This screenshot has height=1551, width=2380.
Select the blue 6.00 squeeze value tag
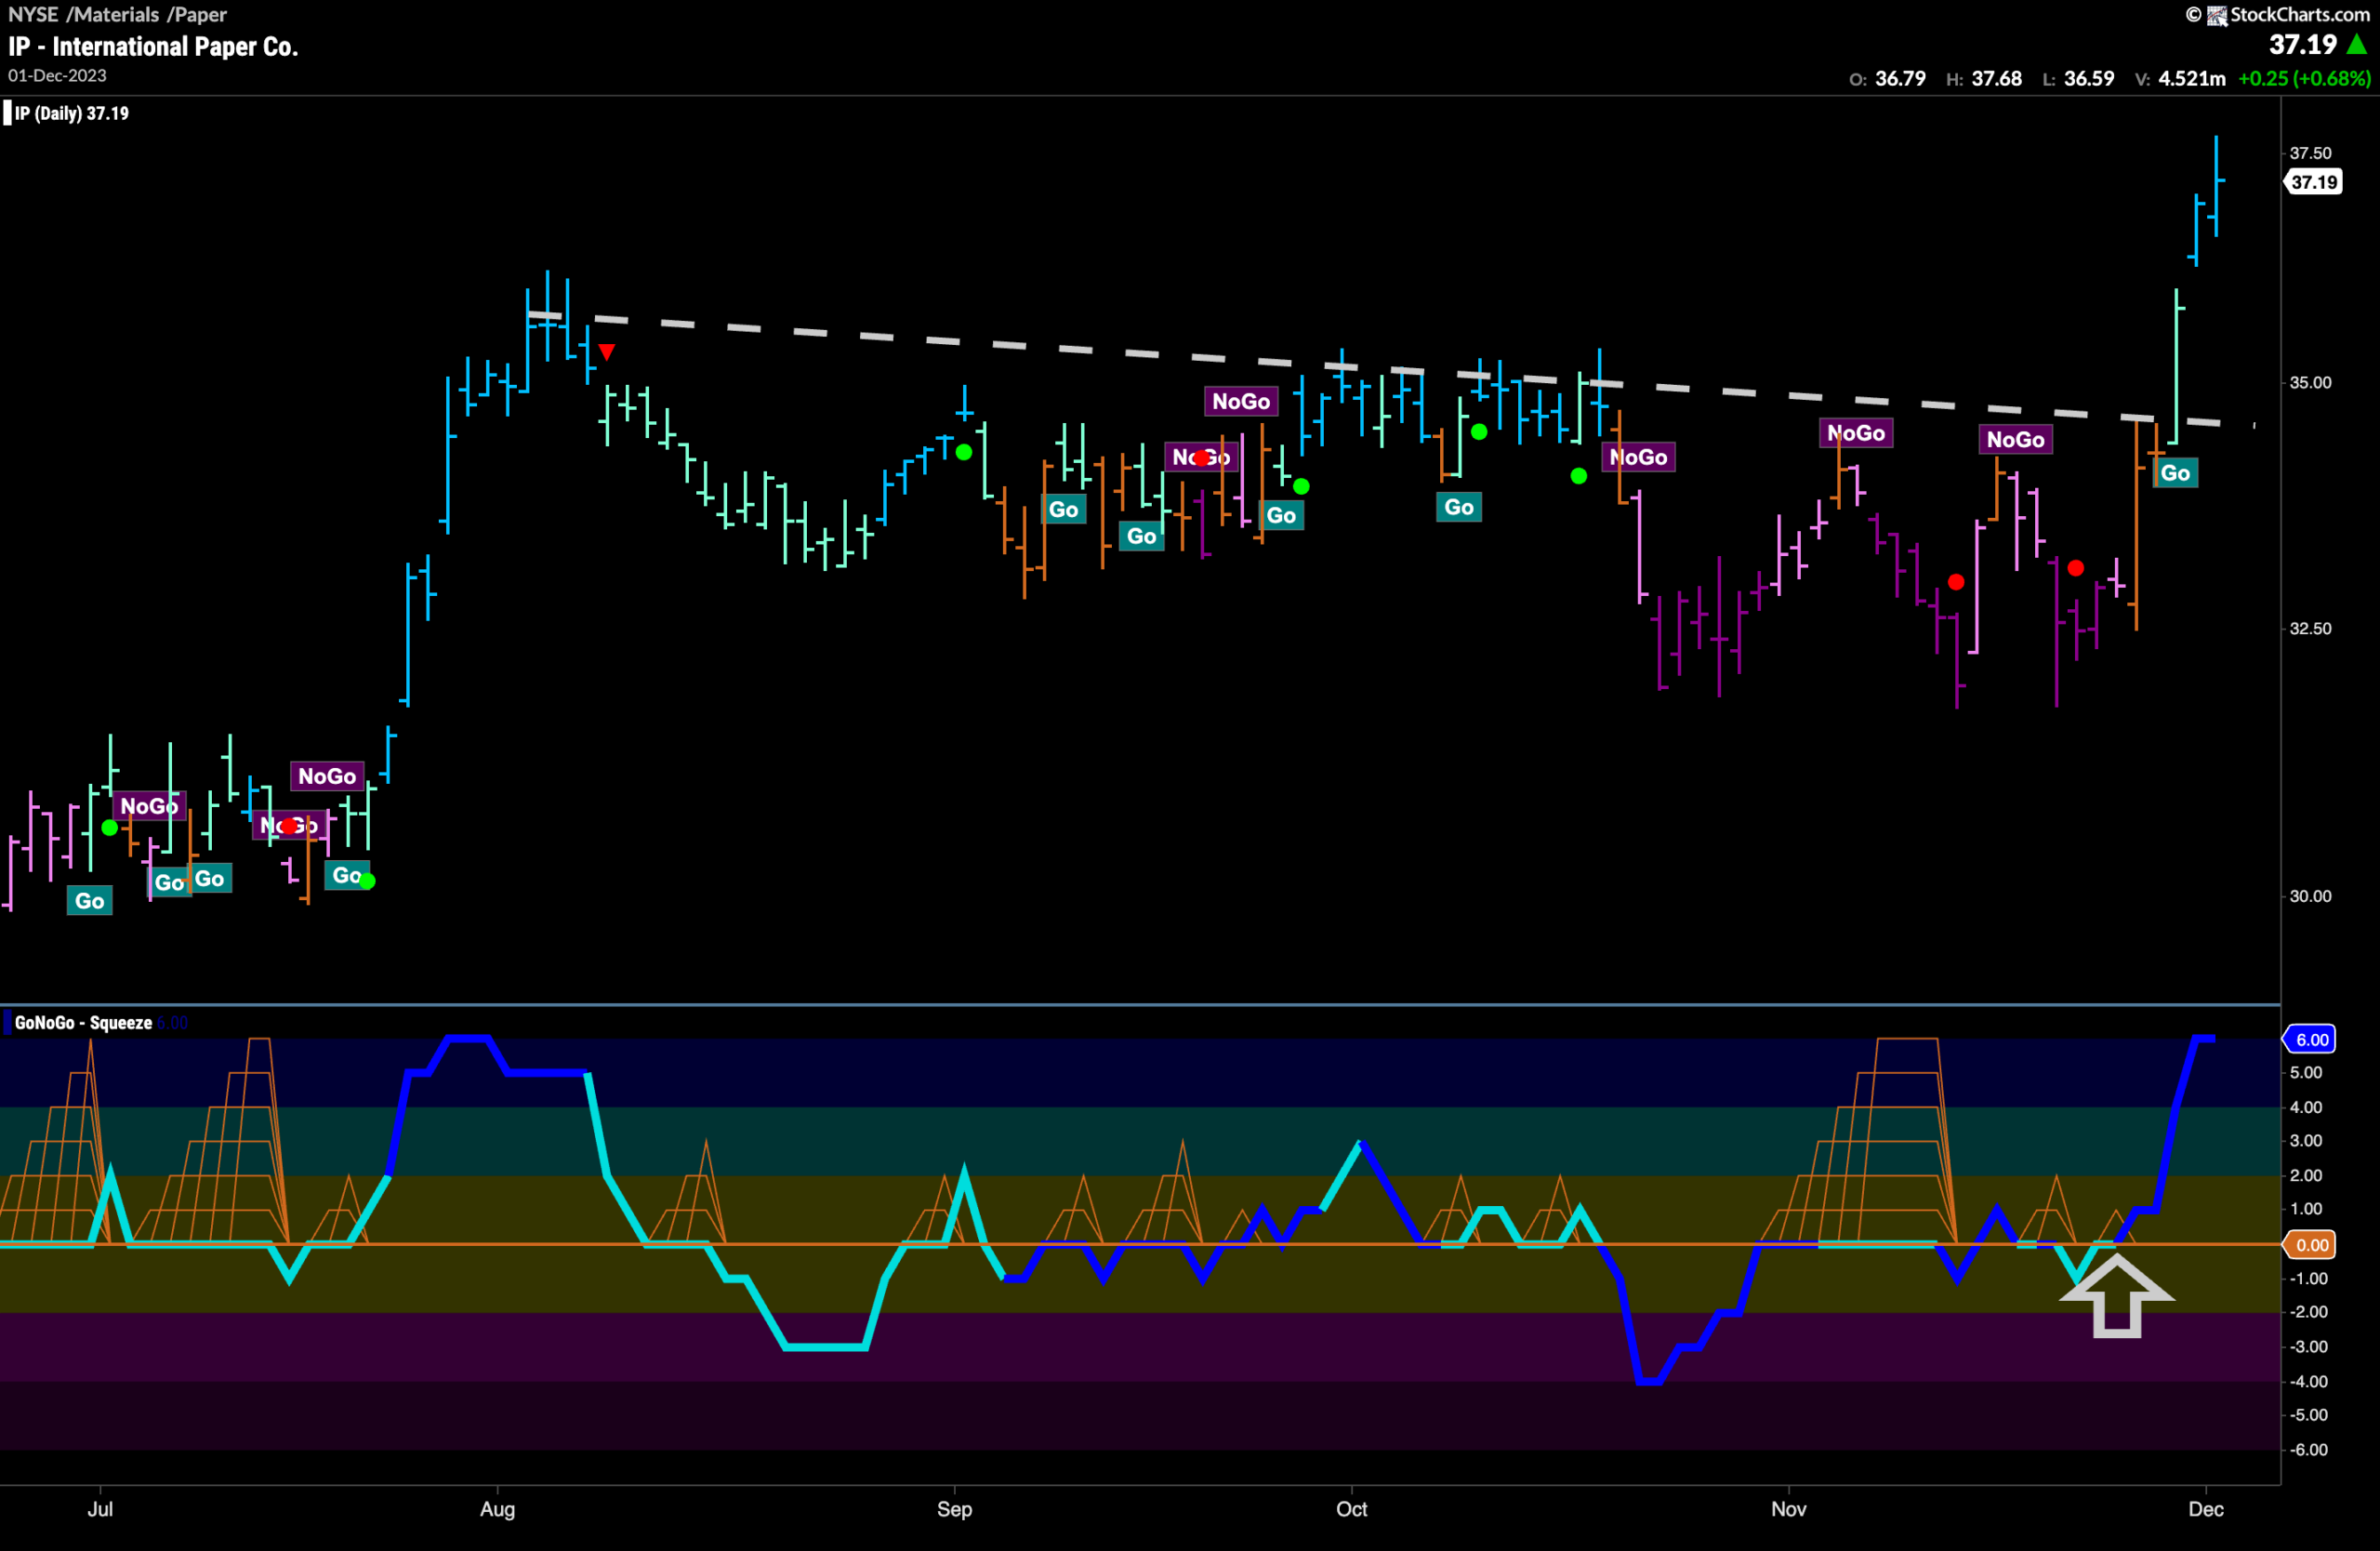coord(2309,1039)
